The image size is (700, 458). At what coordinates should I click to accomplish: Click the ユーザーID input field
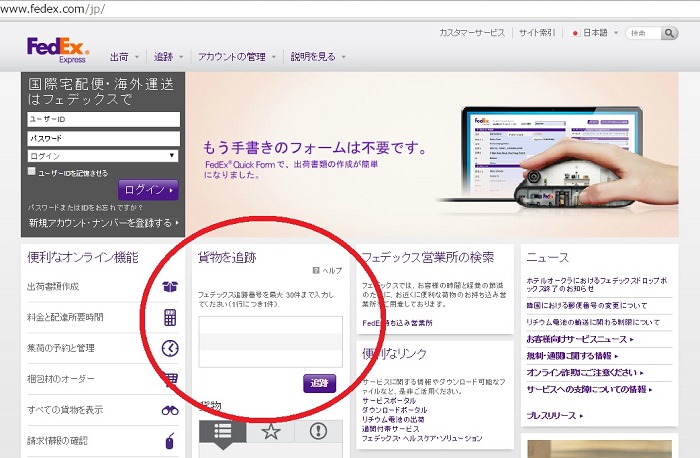(104, 120)
